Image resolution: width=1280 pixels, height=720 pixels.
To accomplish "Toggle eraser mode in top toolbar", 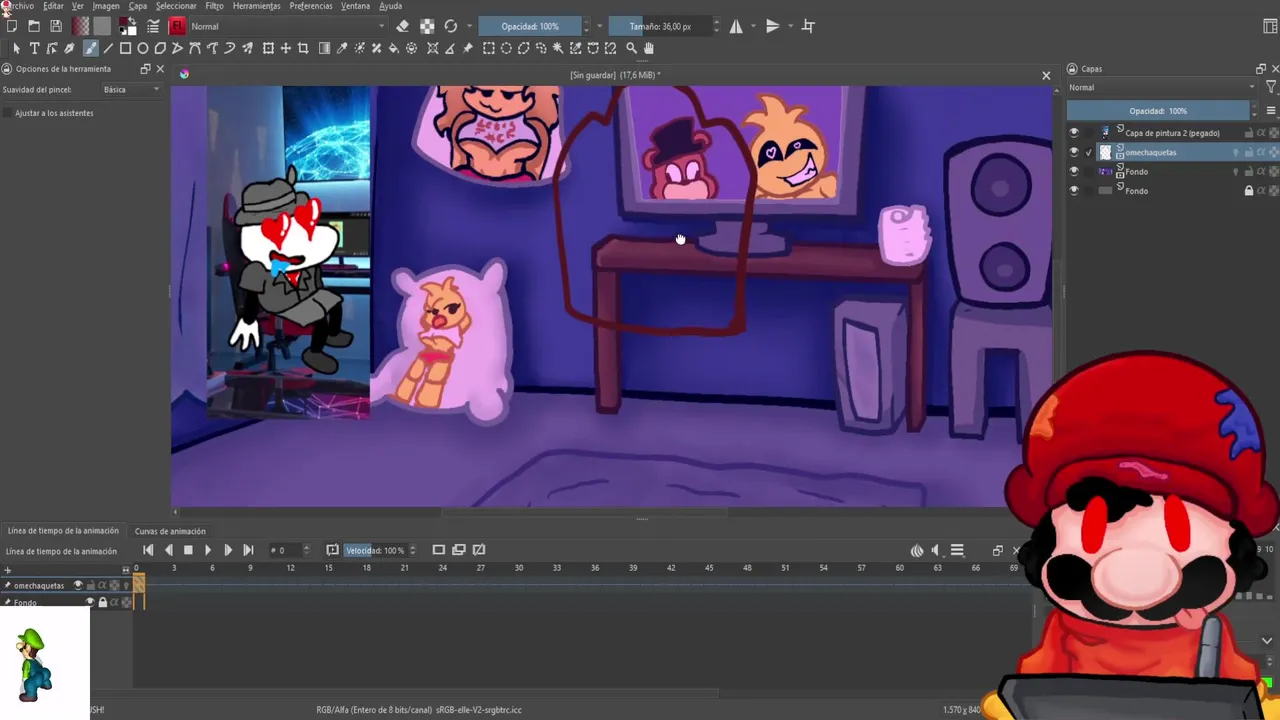I will tap(402, 26).
